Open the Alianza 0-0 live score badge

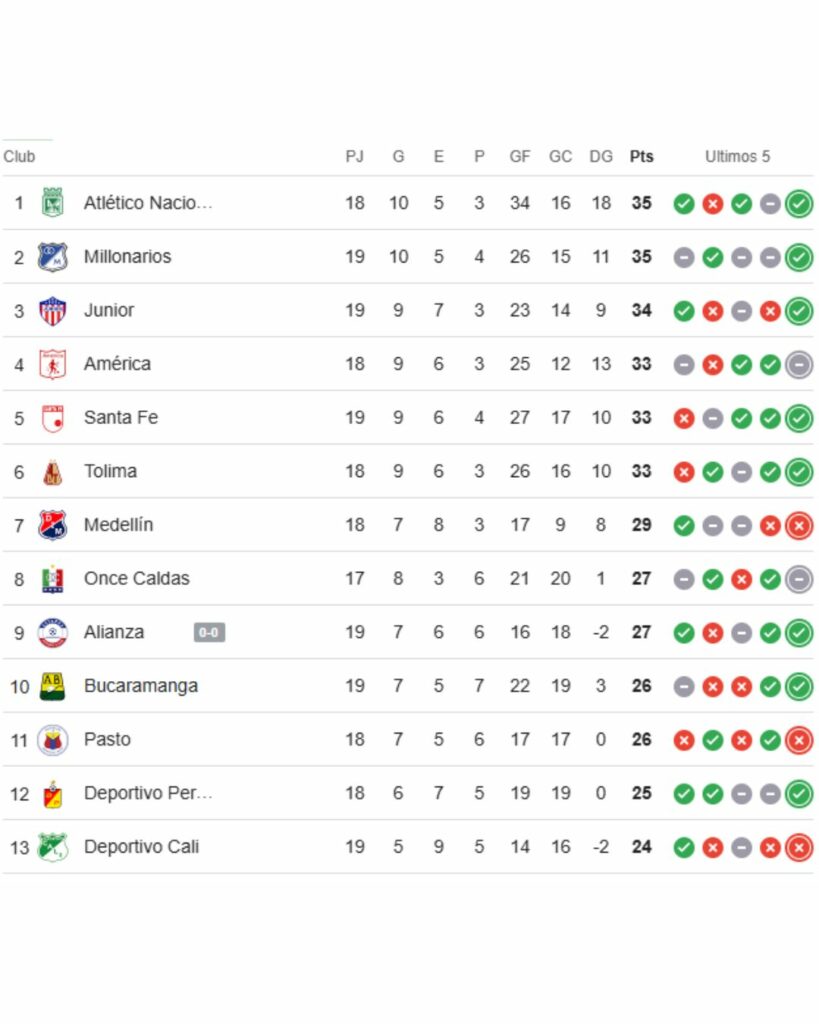(x=209, y=632)
